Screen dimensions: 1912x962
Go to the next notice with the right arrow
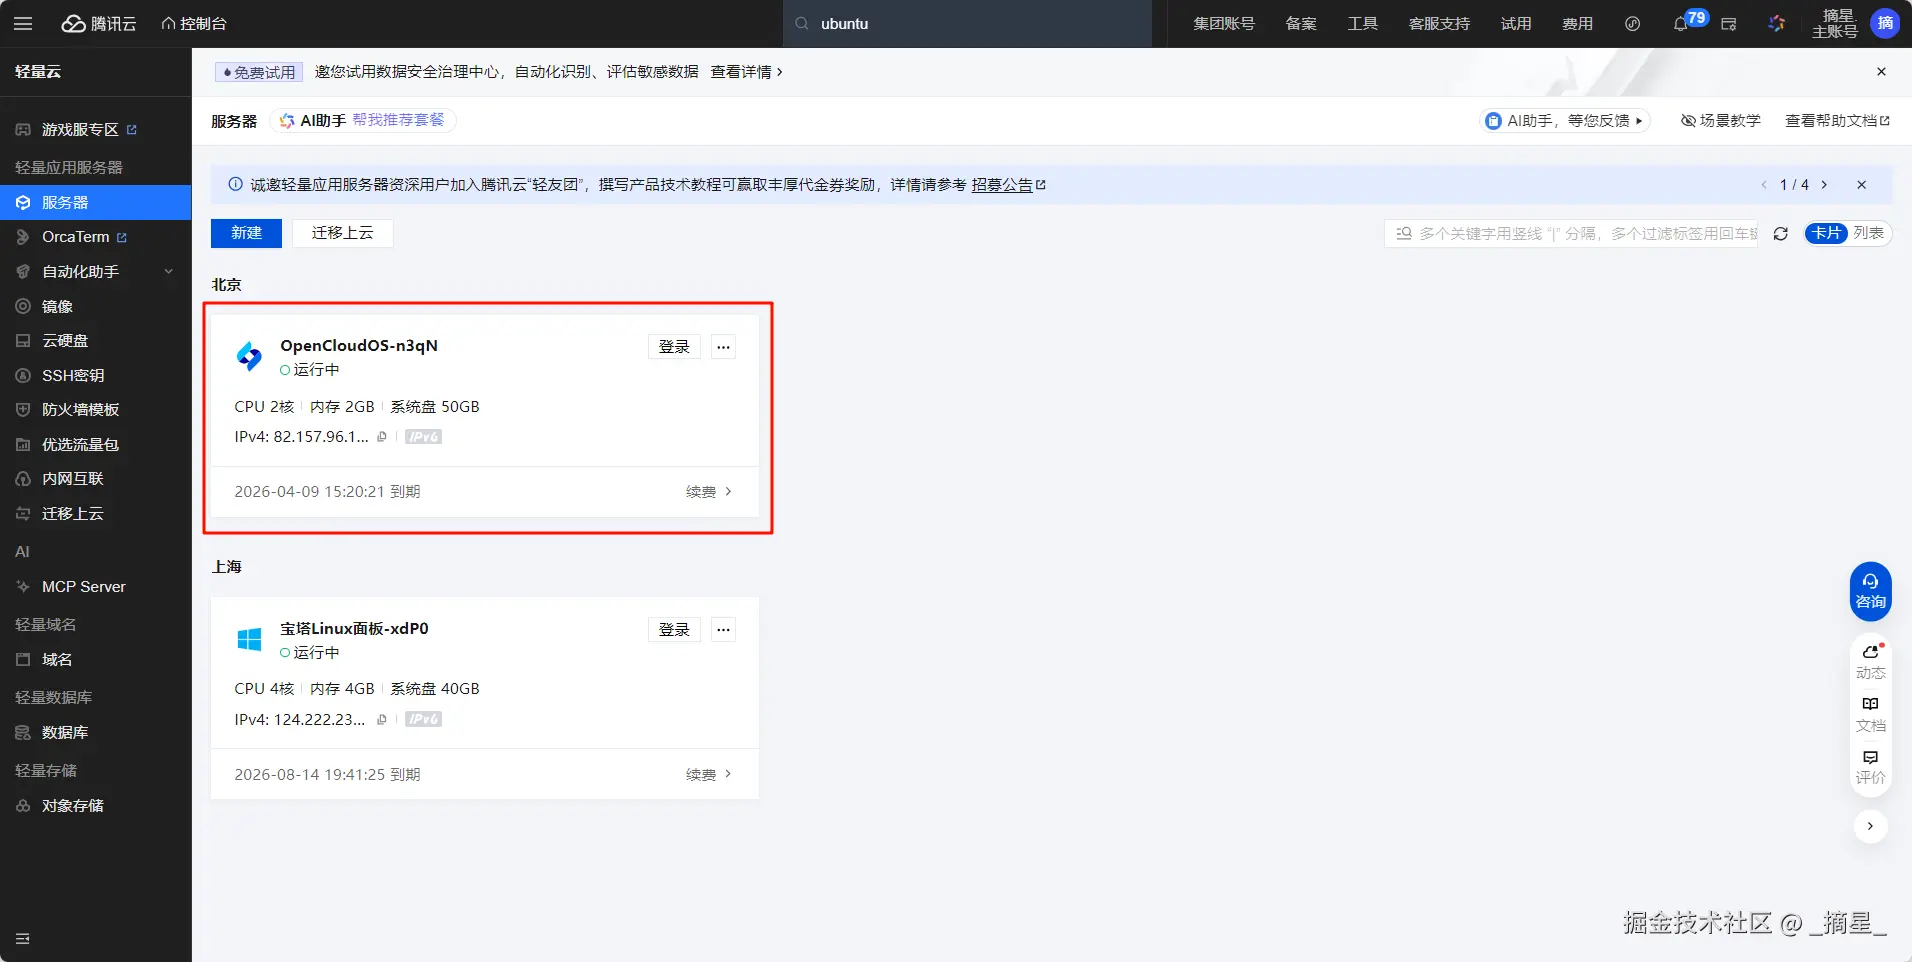(x=1825, y=185)
